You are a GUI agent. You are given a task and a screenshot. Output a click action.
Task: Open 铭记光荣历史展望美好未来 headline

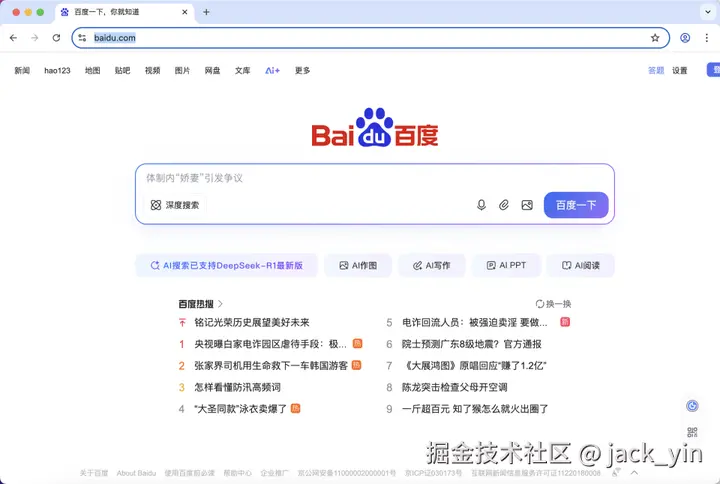(x=252, y=322)
